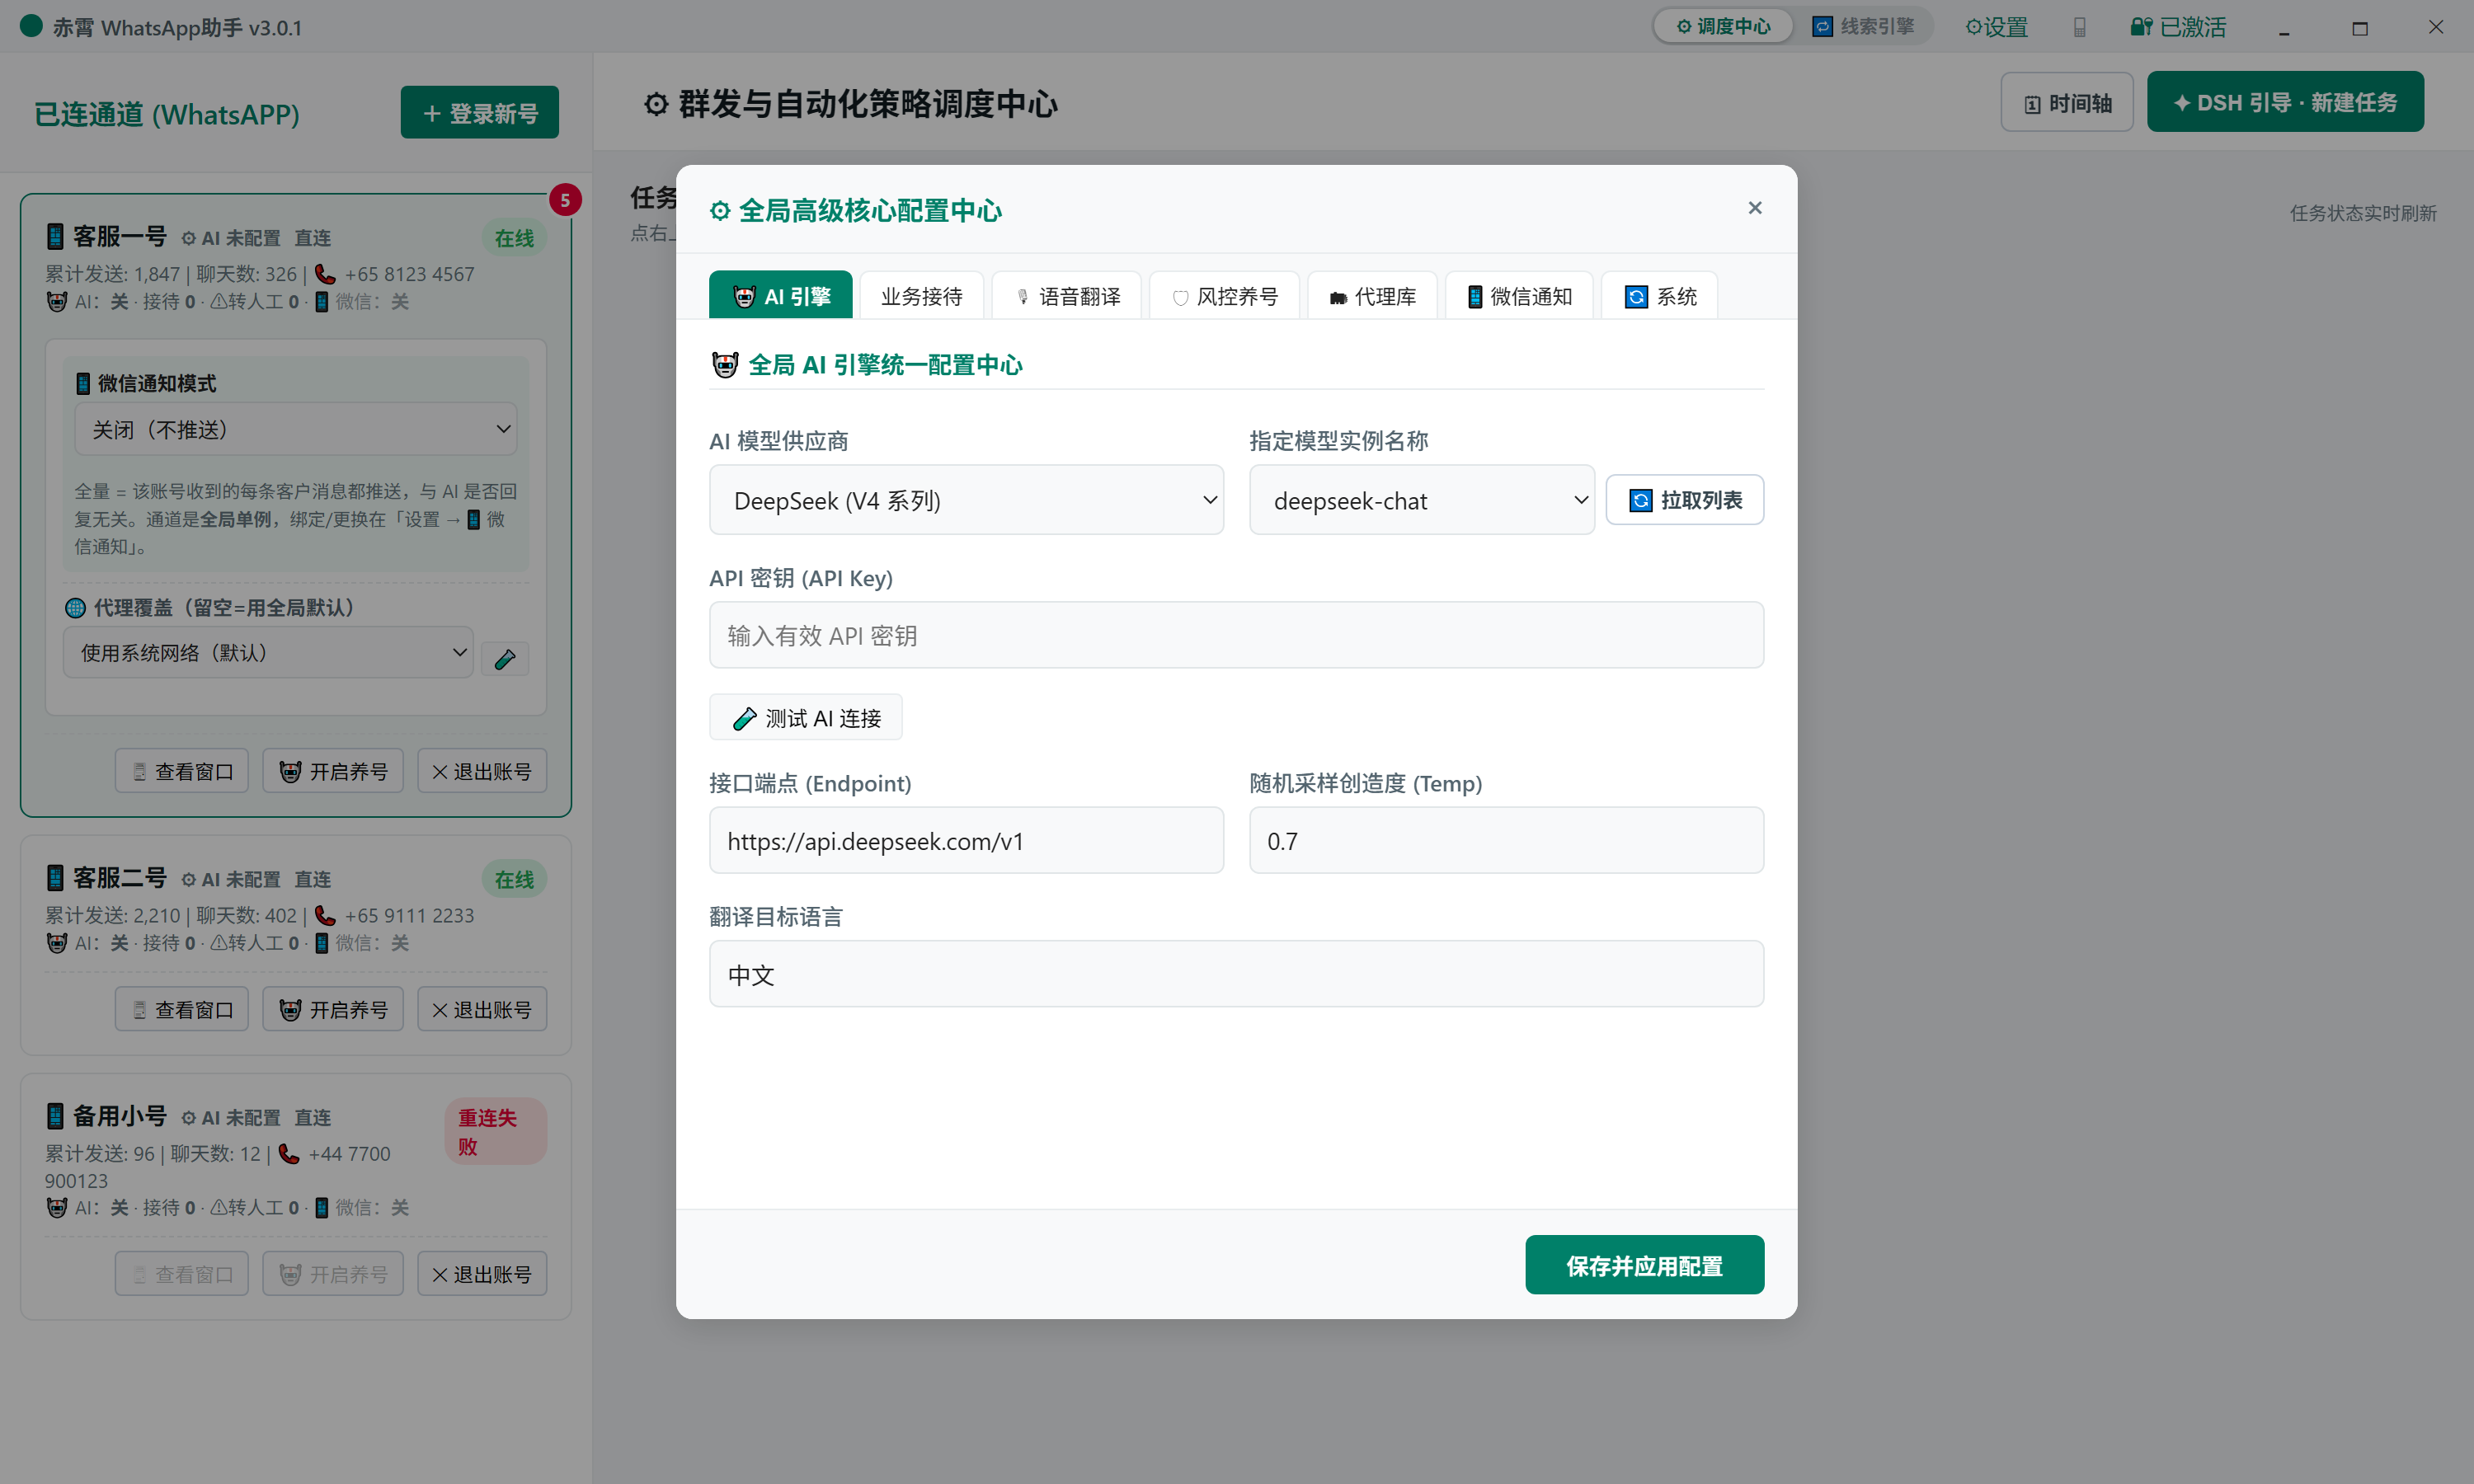This screenshot has height=1484, width=2474.
Task: Click the 已激活 activation status
Action: 2178,27
